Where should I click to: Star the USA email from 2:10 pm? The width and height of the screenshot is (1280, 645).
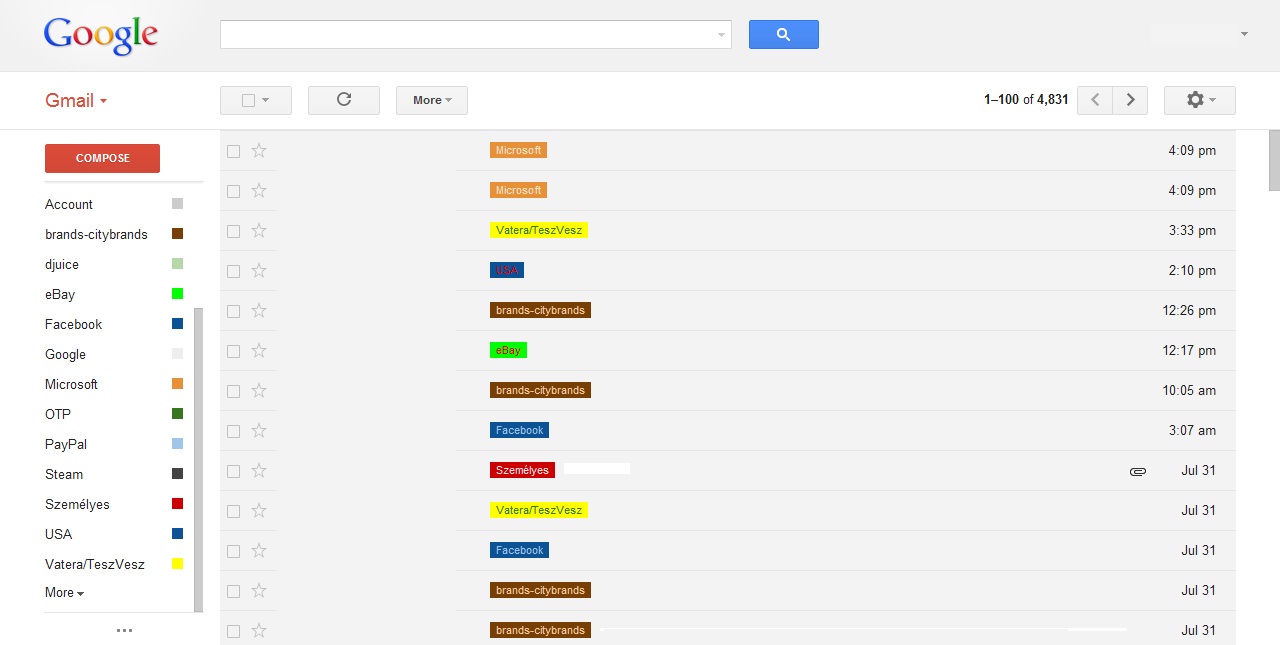pos(259,270)
